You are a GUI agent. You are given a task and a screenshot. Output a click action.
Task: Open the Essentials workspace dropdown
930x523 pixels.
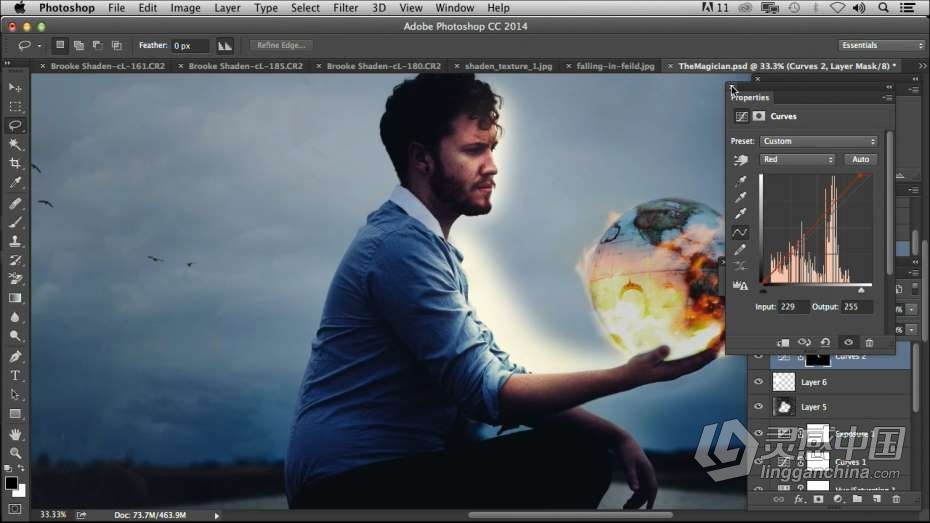coord(881,45)
